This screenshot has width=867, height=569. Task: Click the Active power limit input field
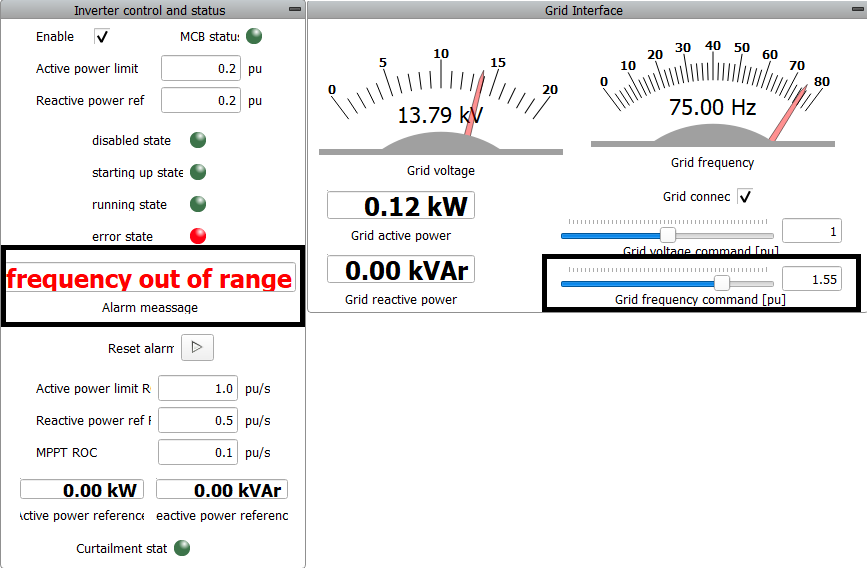(x=201, y=69)
